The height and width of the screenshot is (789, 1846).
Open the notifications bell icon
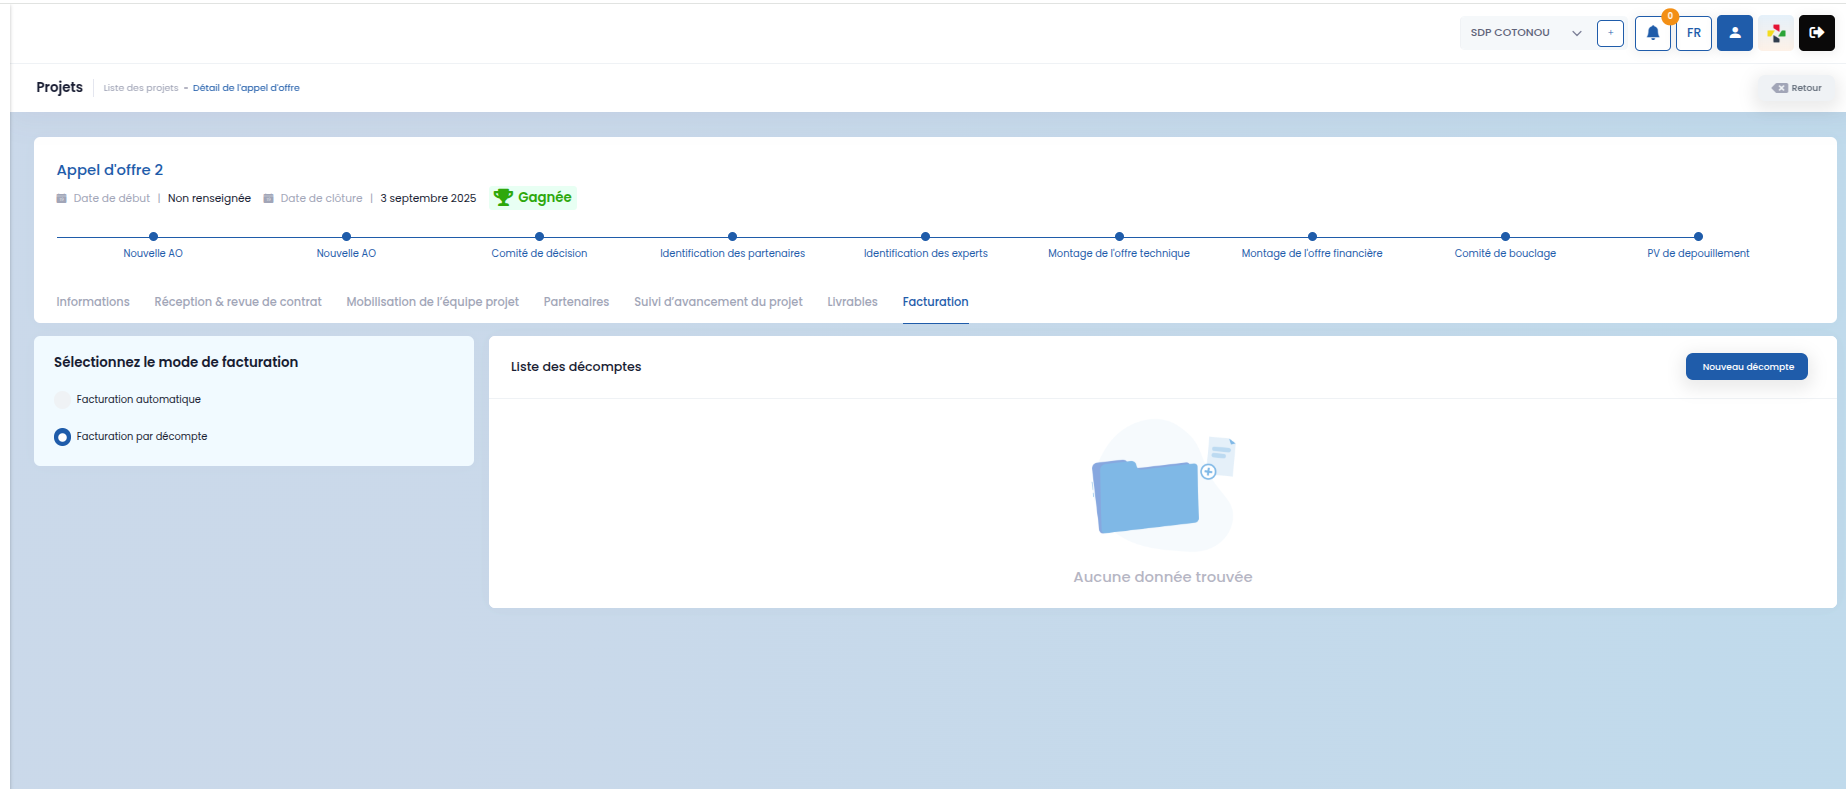pyautogui.click(x=1652, y=33)
